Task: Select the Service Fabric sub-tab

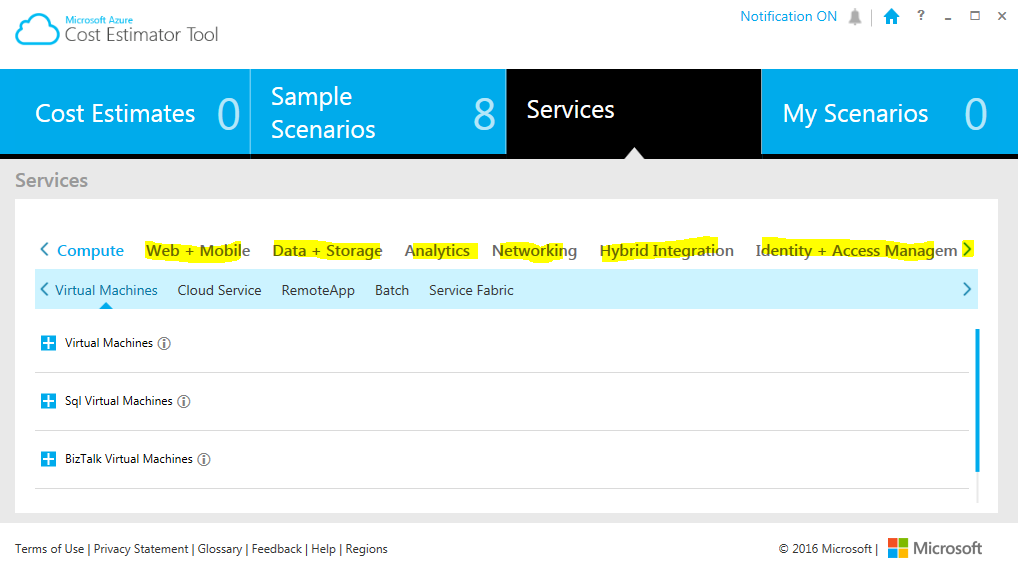Action: pos(471,290)
